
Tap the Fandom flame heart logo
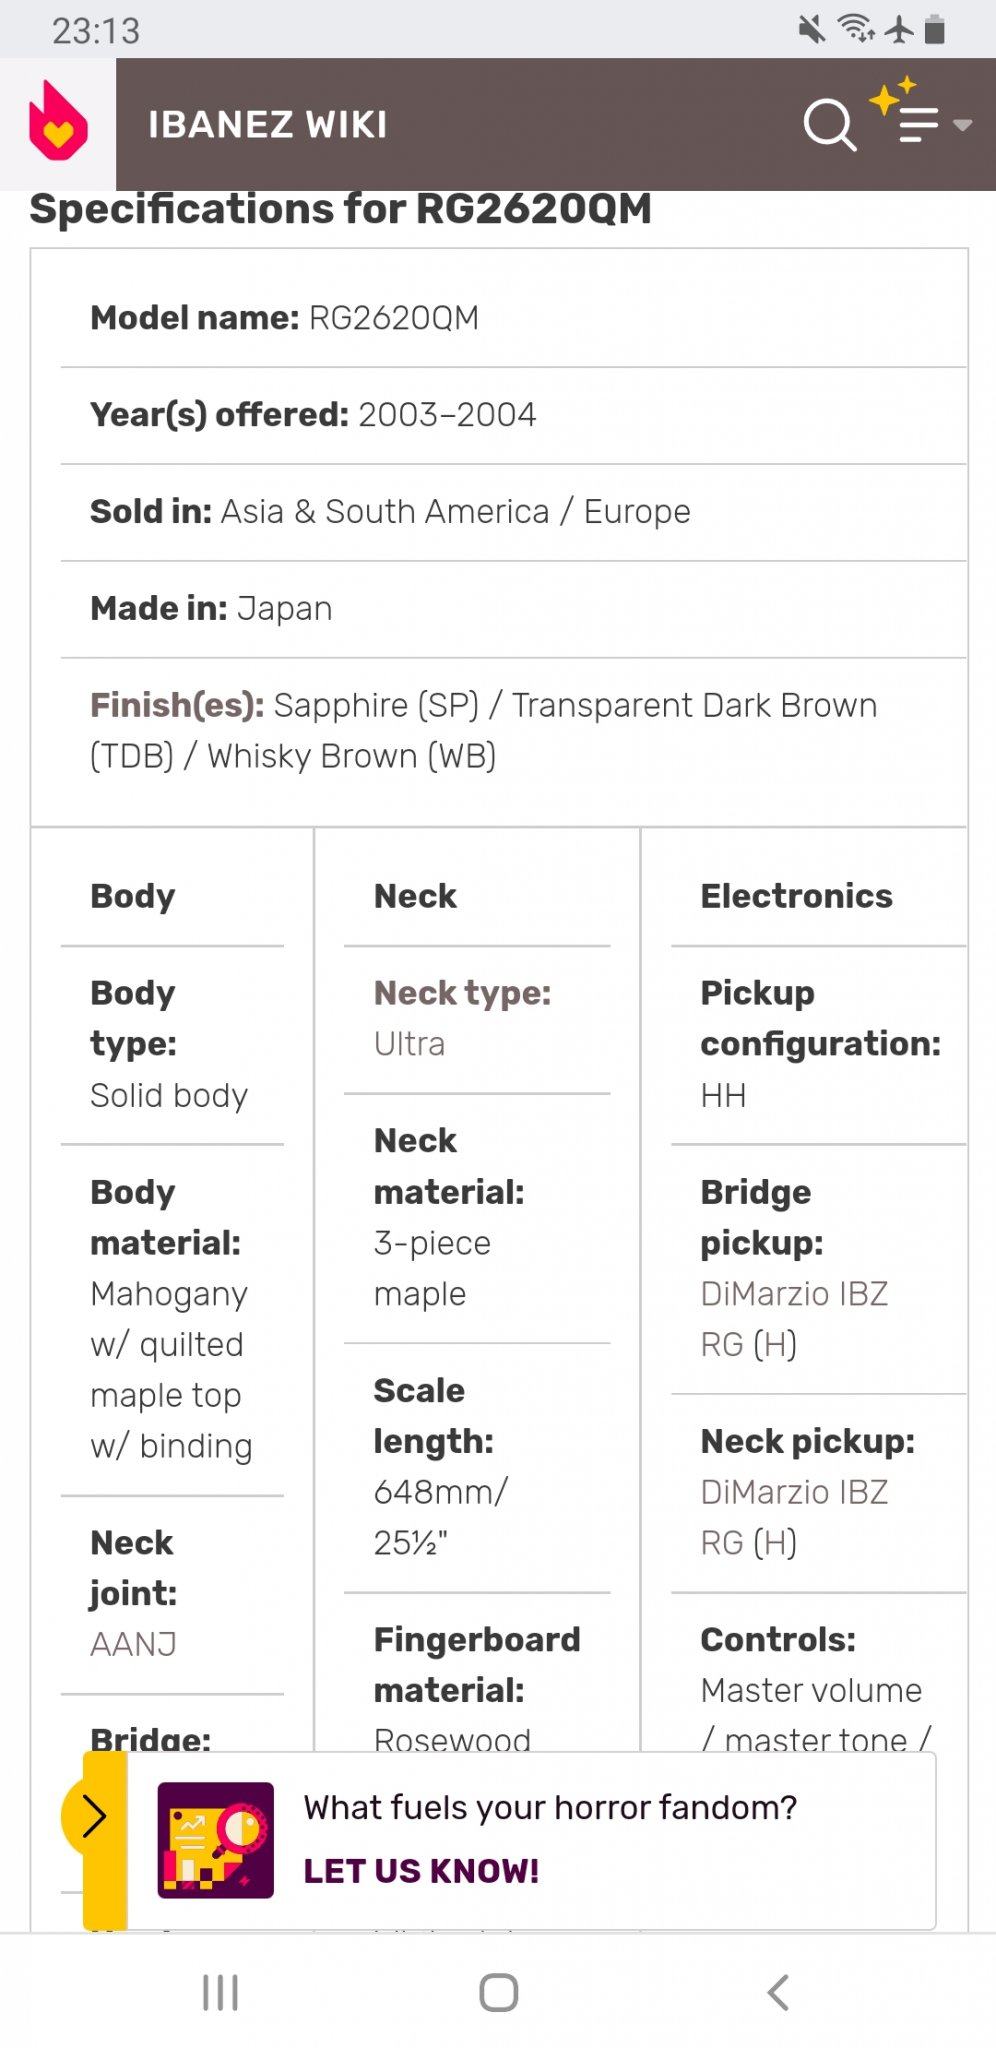point(58,123)
